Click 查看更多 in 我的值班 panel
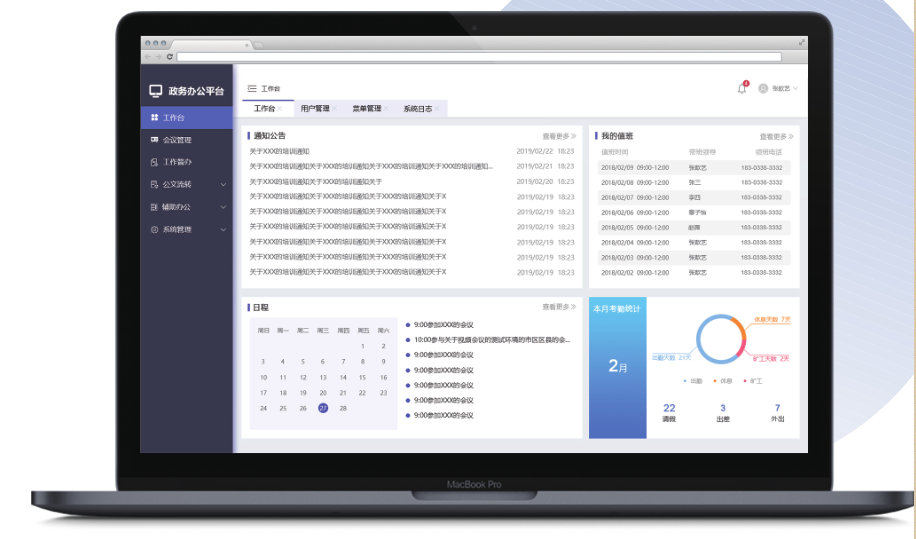Image resolution: width=916 pixels, height=539 pixels. click(776, 137)
